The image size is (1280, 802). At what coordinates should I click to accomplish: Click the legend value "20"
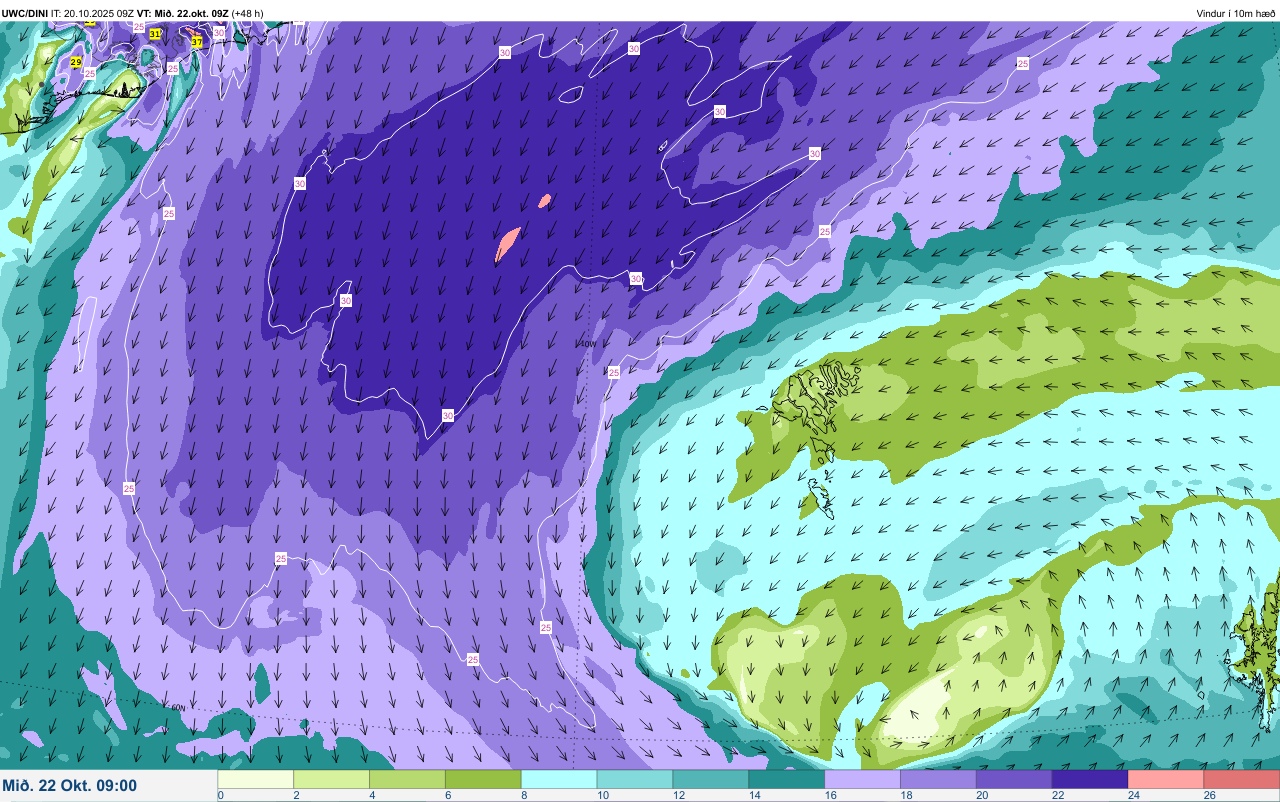tap(980, 795)
